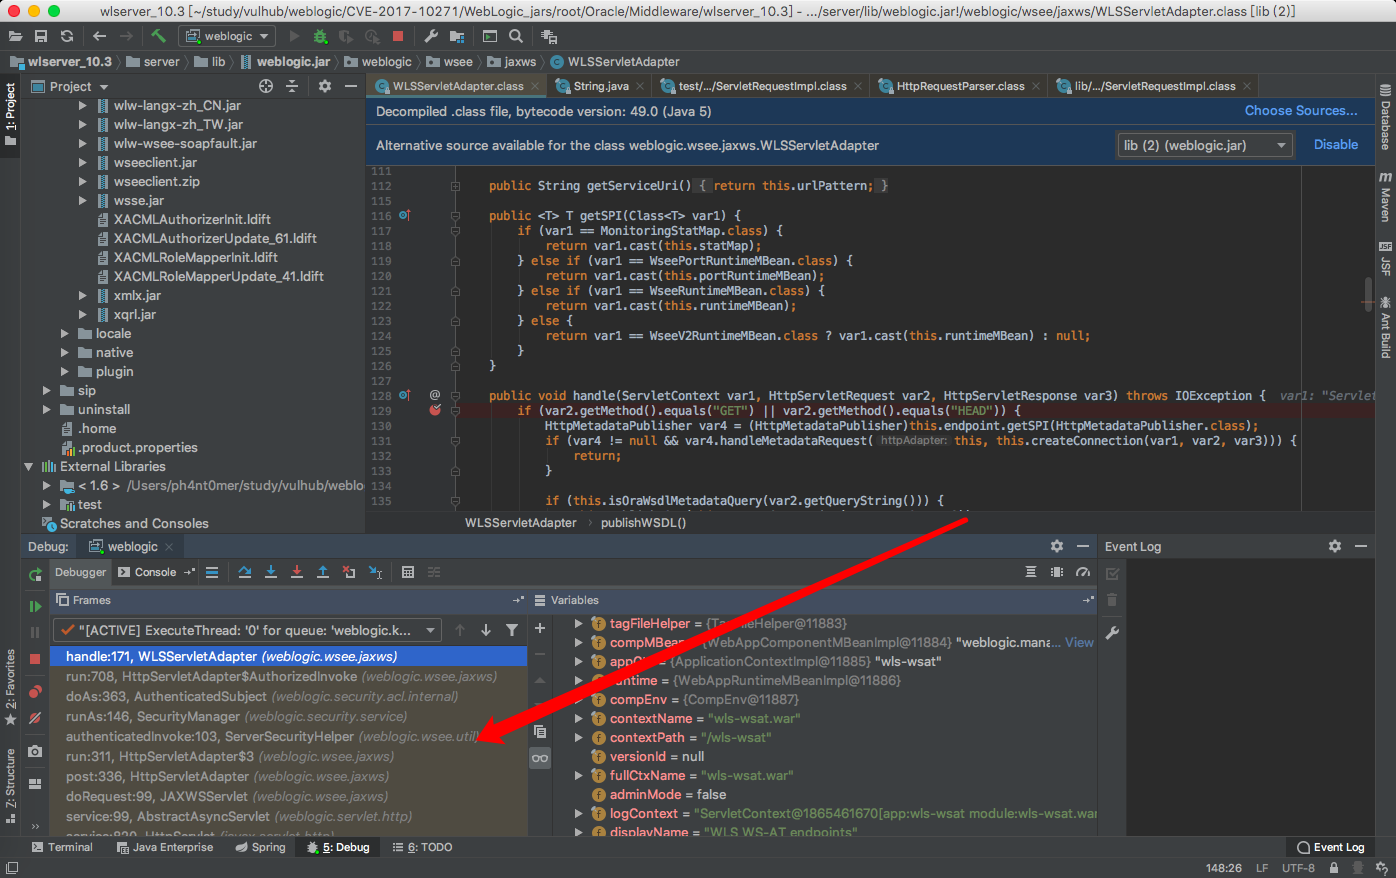Expand the tagFileHelper variable

578,623
